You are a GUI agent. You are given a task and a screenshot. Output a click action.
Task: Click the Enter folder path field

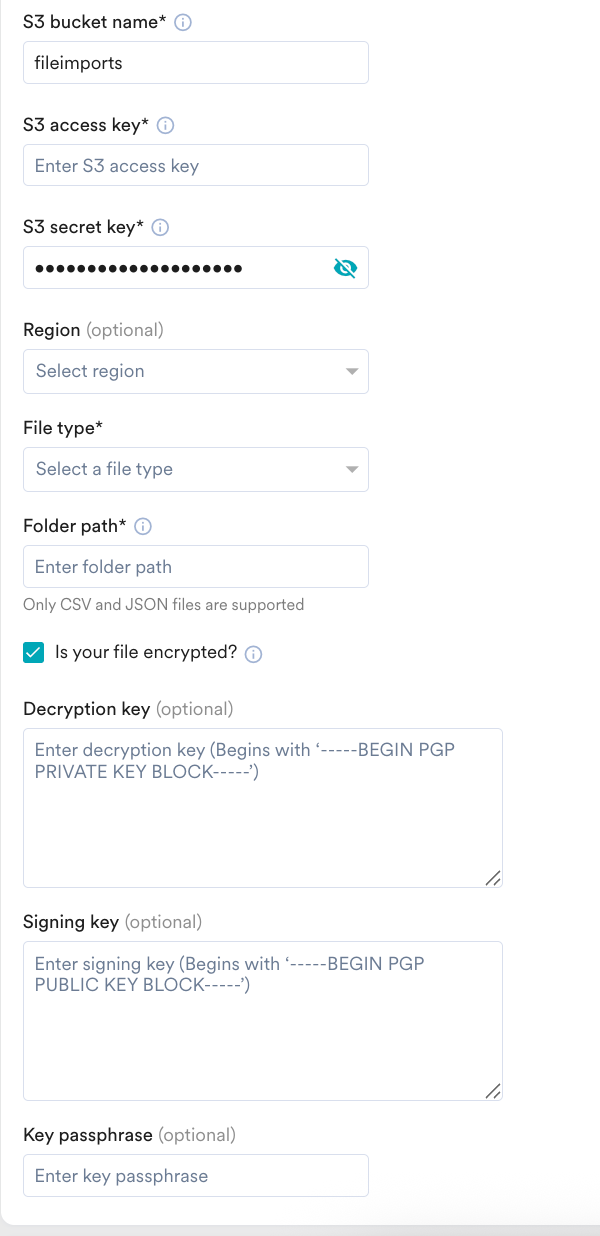coord(195,567)
